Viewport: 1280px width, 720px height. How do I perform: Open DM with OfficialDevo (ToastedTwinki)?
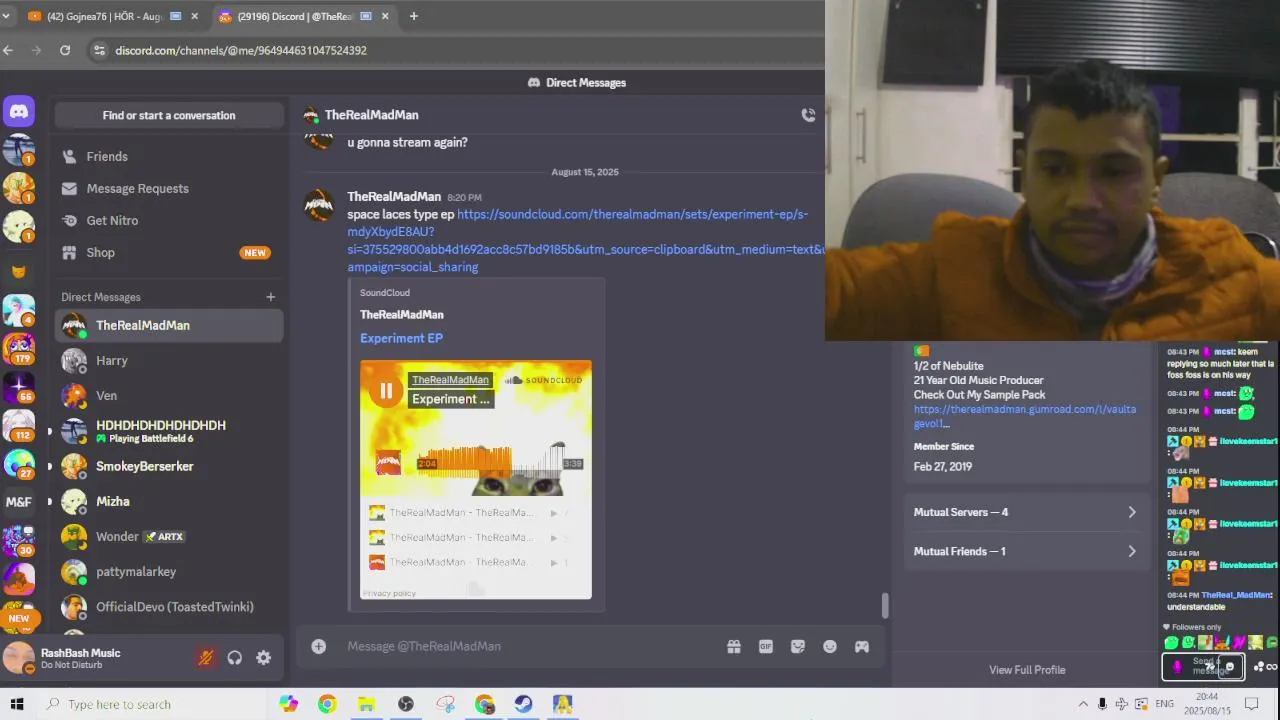click(168, 607)
